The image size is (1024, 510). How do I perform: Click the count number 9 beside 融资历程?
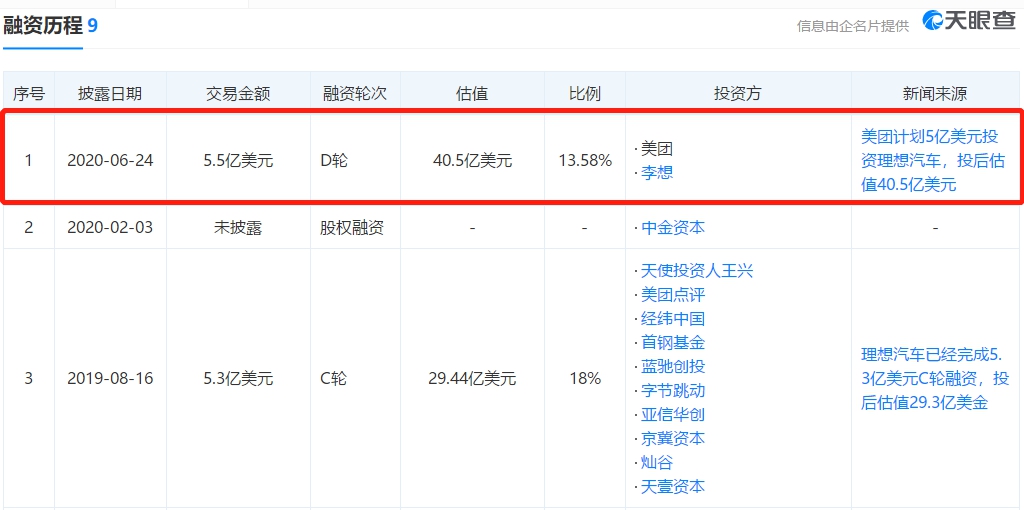click(x=93, y=26)
